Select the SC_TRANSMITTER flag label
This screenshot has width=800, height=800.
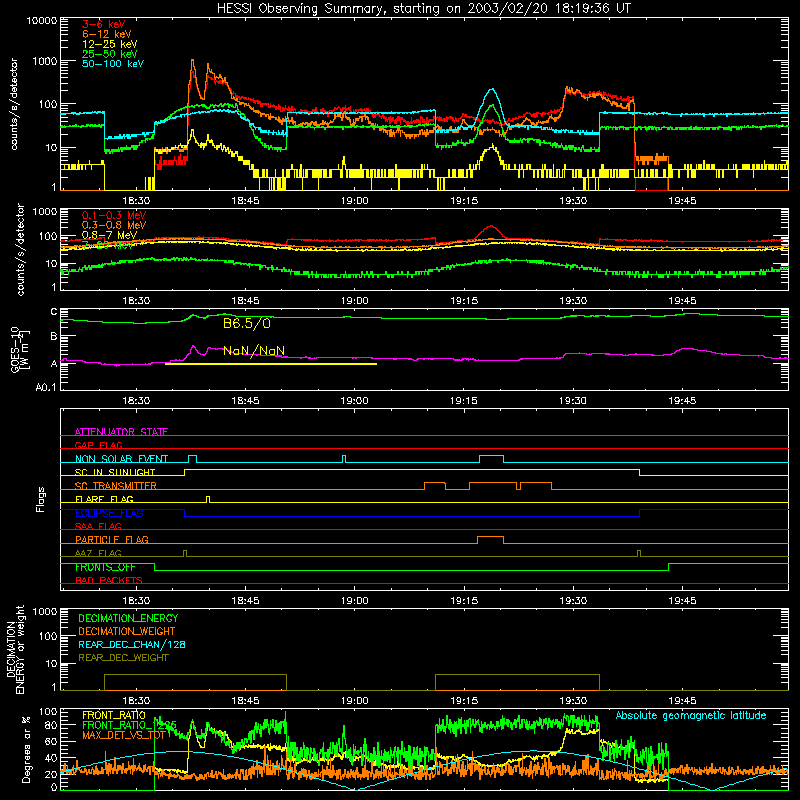pyautogui.click(x=116, y=486)
